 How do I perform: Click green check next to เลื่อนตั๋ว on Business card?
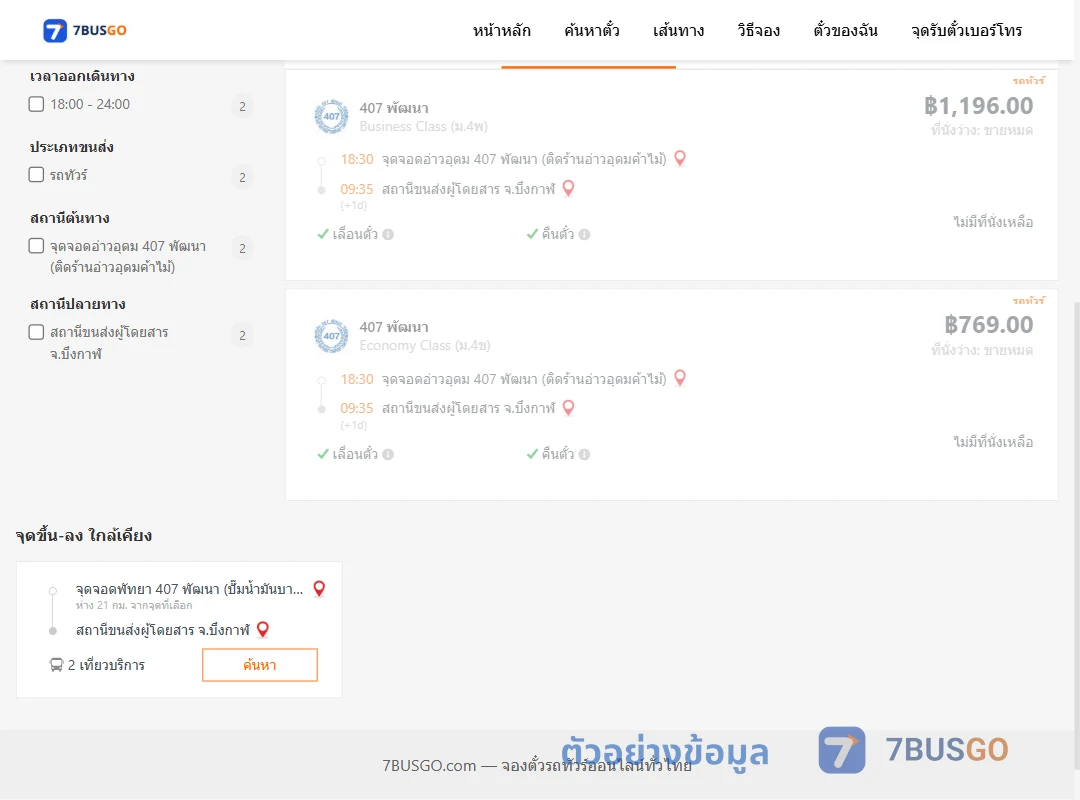(x=323, y=234)
